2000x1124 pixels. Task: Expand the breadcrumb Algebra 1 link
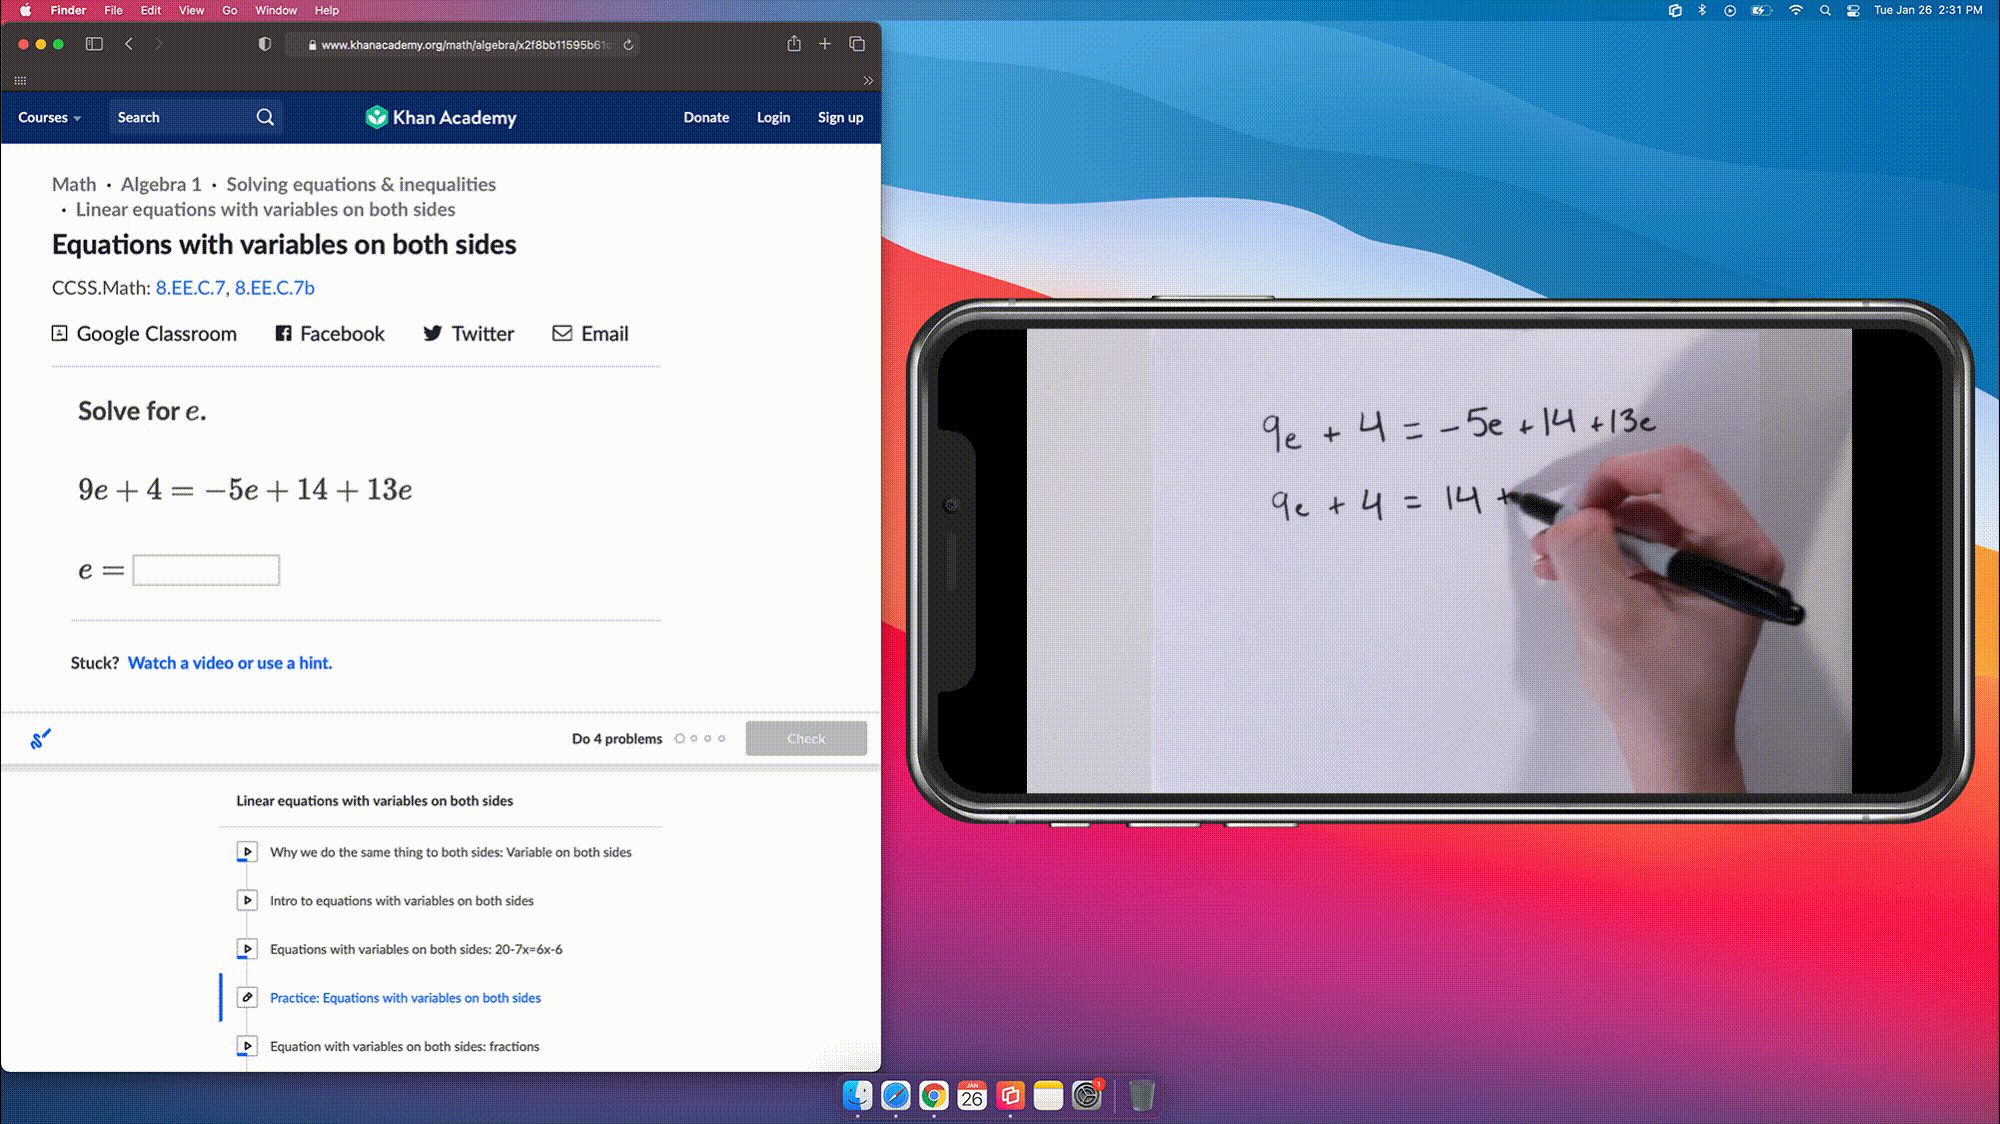click(161, 183)
